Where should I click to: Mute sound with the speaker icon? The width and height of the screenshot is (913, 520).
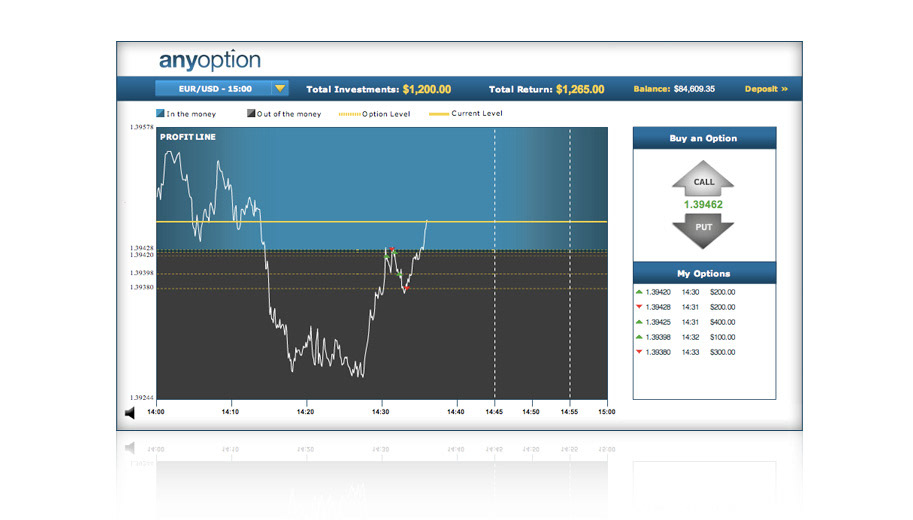coord(130,413)
